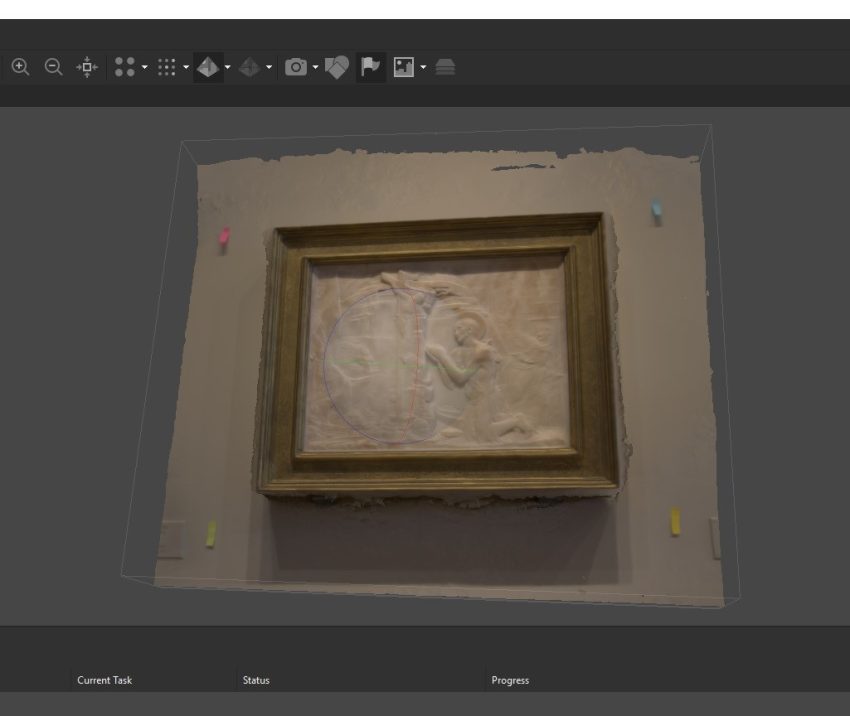Click the Zoom Out magnifier icon
Screen dimensions: 850x716
click(53, 67)
